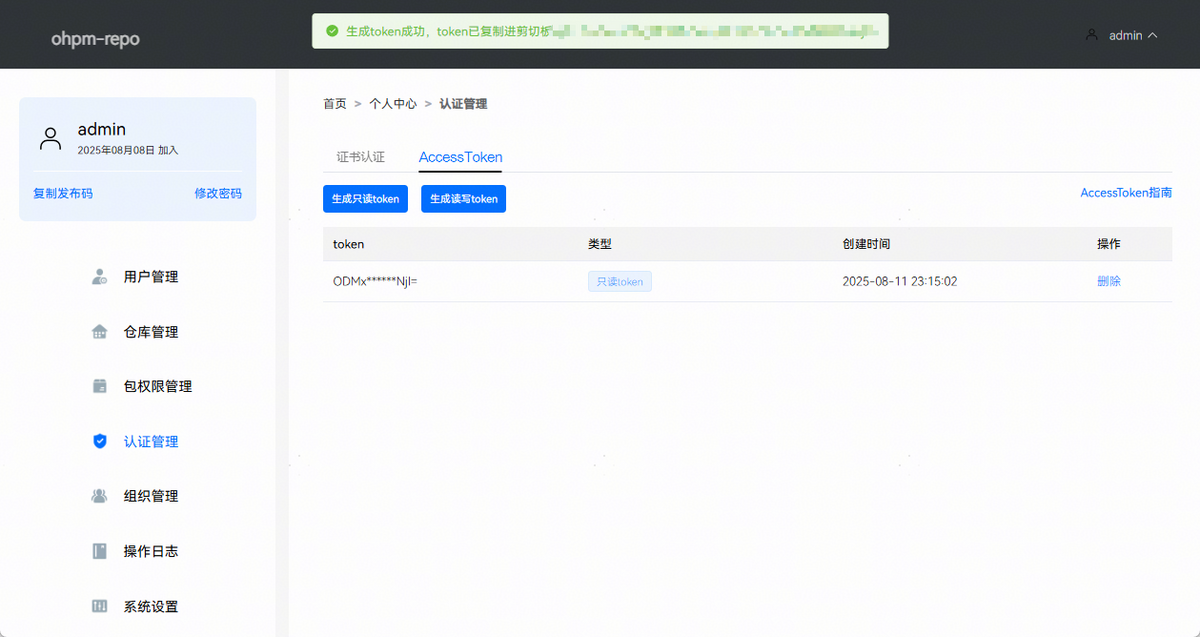This screenshot has height=637, width=1200.
Task: Click the user icon in top header
Action: pyautogui.click(x=1092, y=35)
